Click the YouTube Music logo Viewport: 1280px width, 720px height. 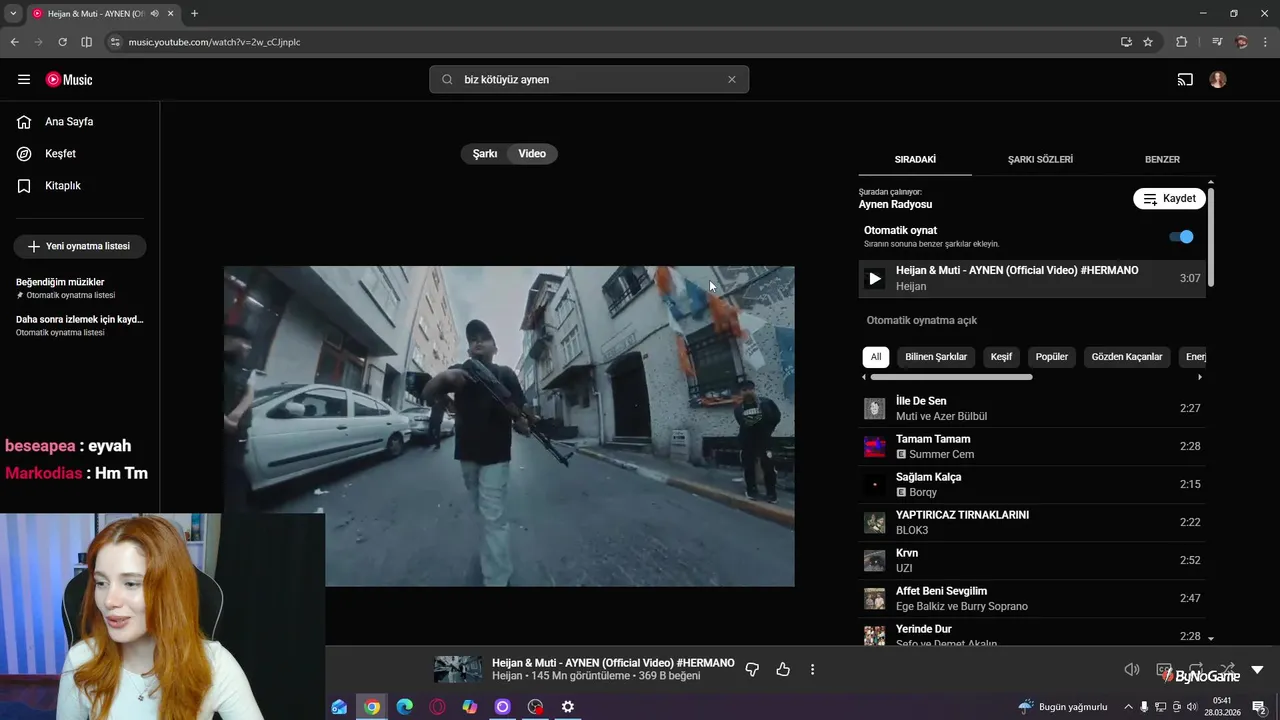[69, 79]
